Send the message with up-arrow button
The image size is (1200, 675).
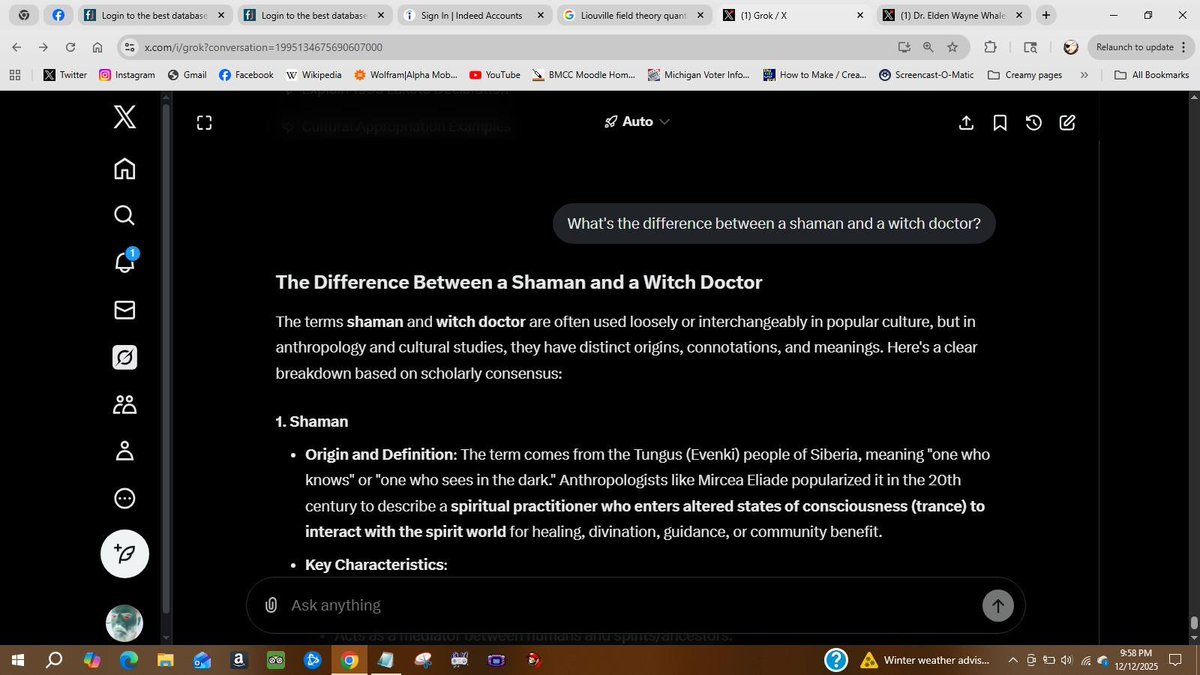pos(997,605)
